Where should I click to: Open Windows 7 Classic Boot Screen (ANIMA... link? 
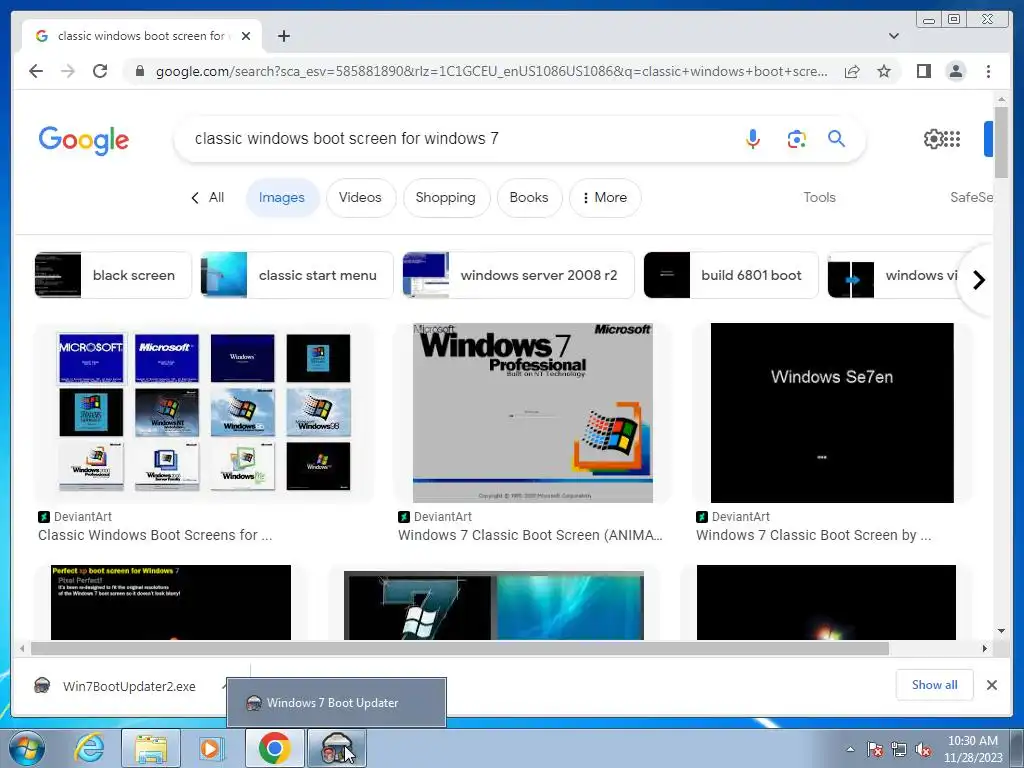(530, 535)
